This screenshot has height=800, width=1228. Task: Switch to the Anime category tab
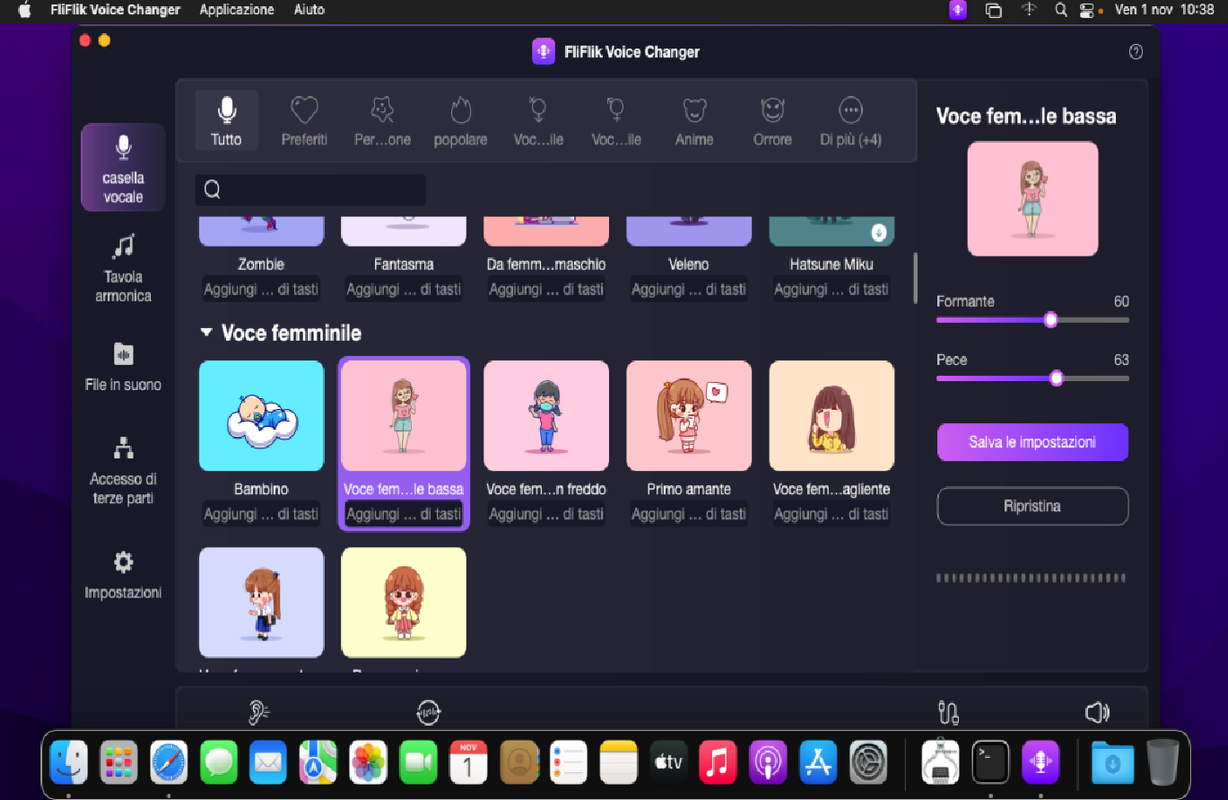tap(694, 121)
